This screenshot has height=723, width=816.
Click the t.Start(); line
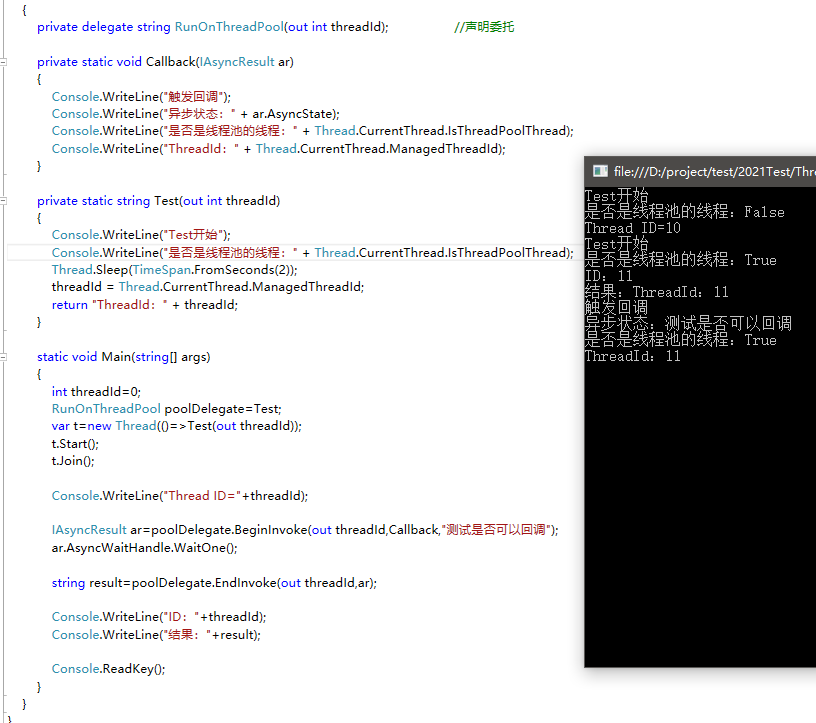pos(75,444)
